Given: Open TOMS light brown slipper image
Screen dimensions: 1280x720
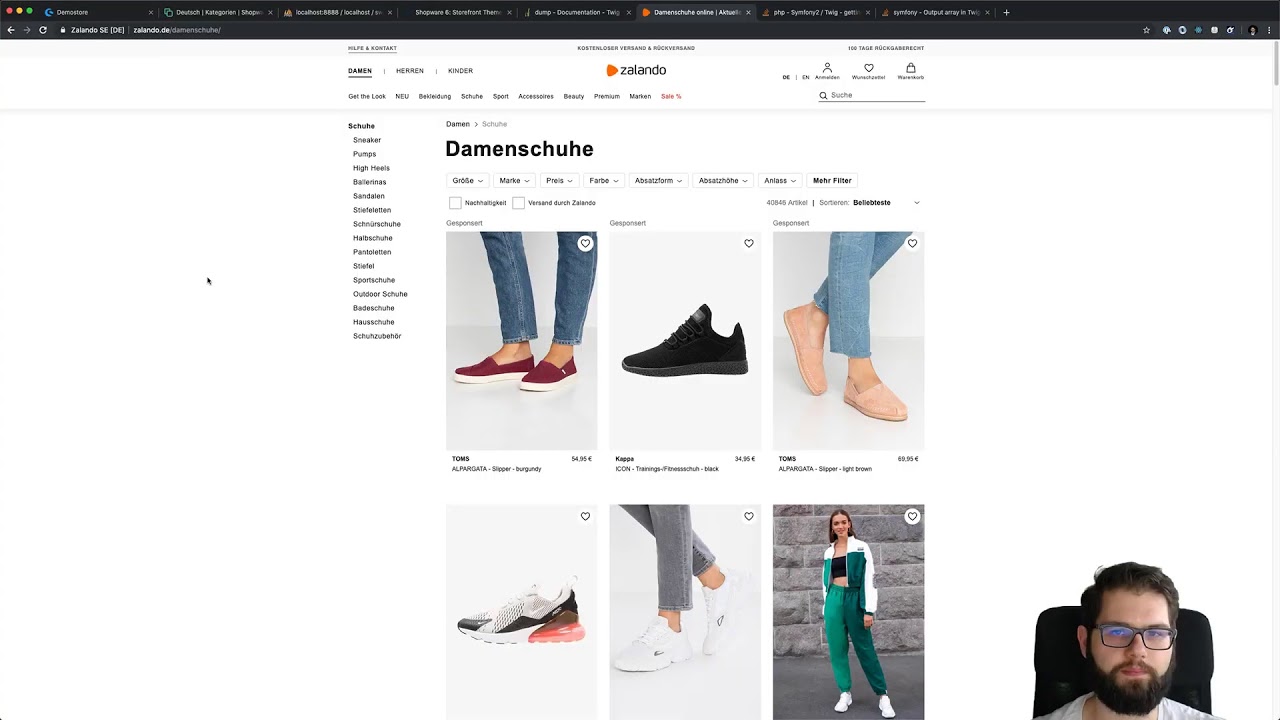Looking at the screenshot, I should (x=849, y=341).
